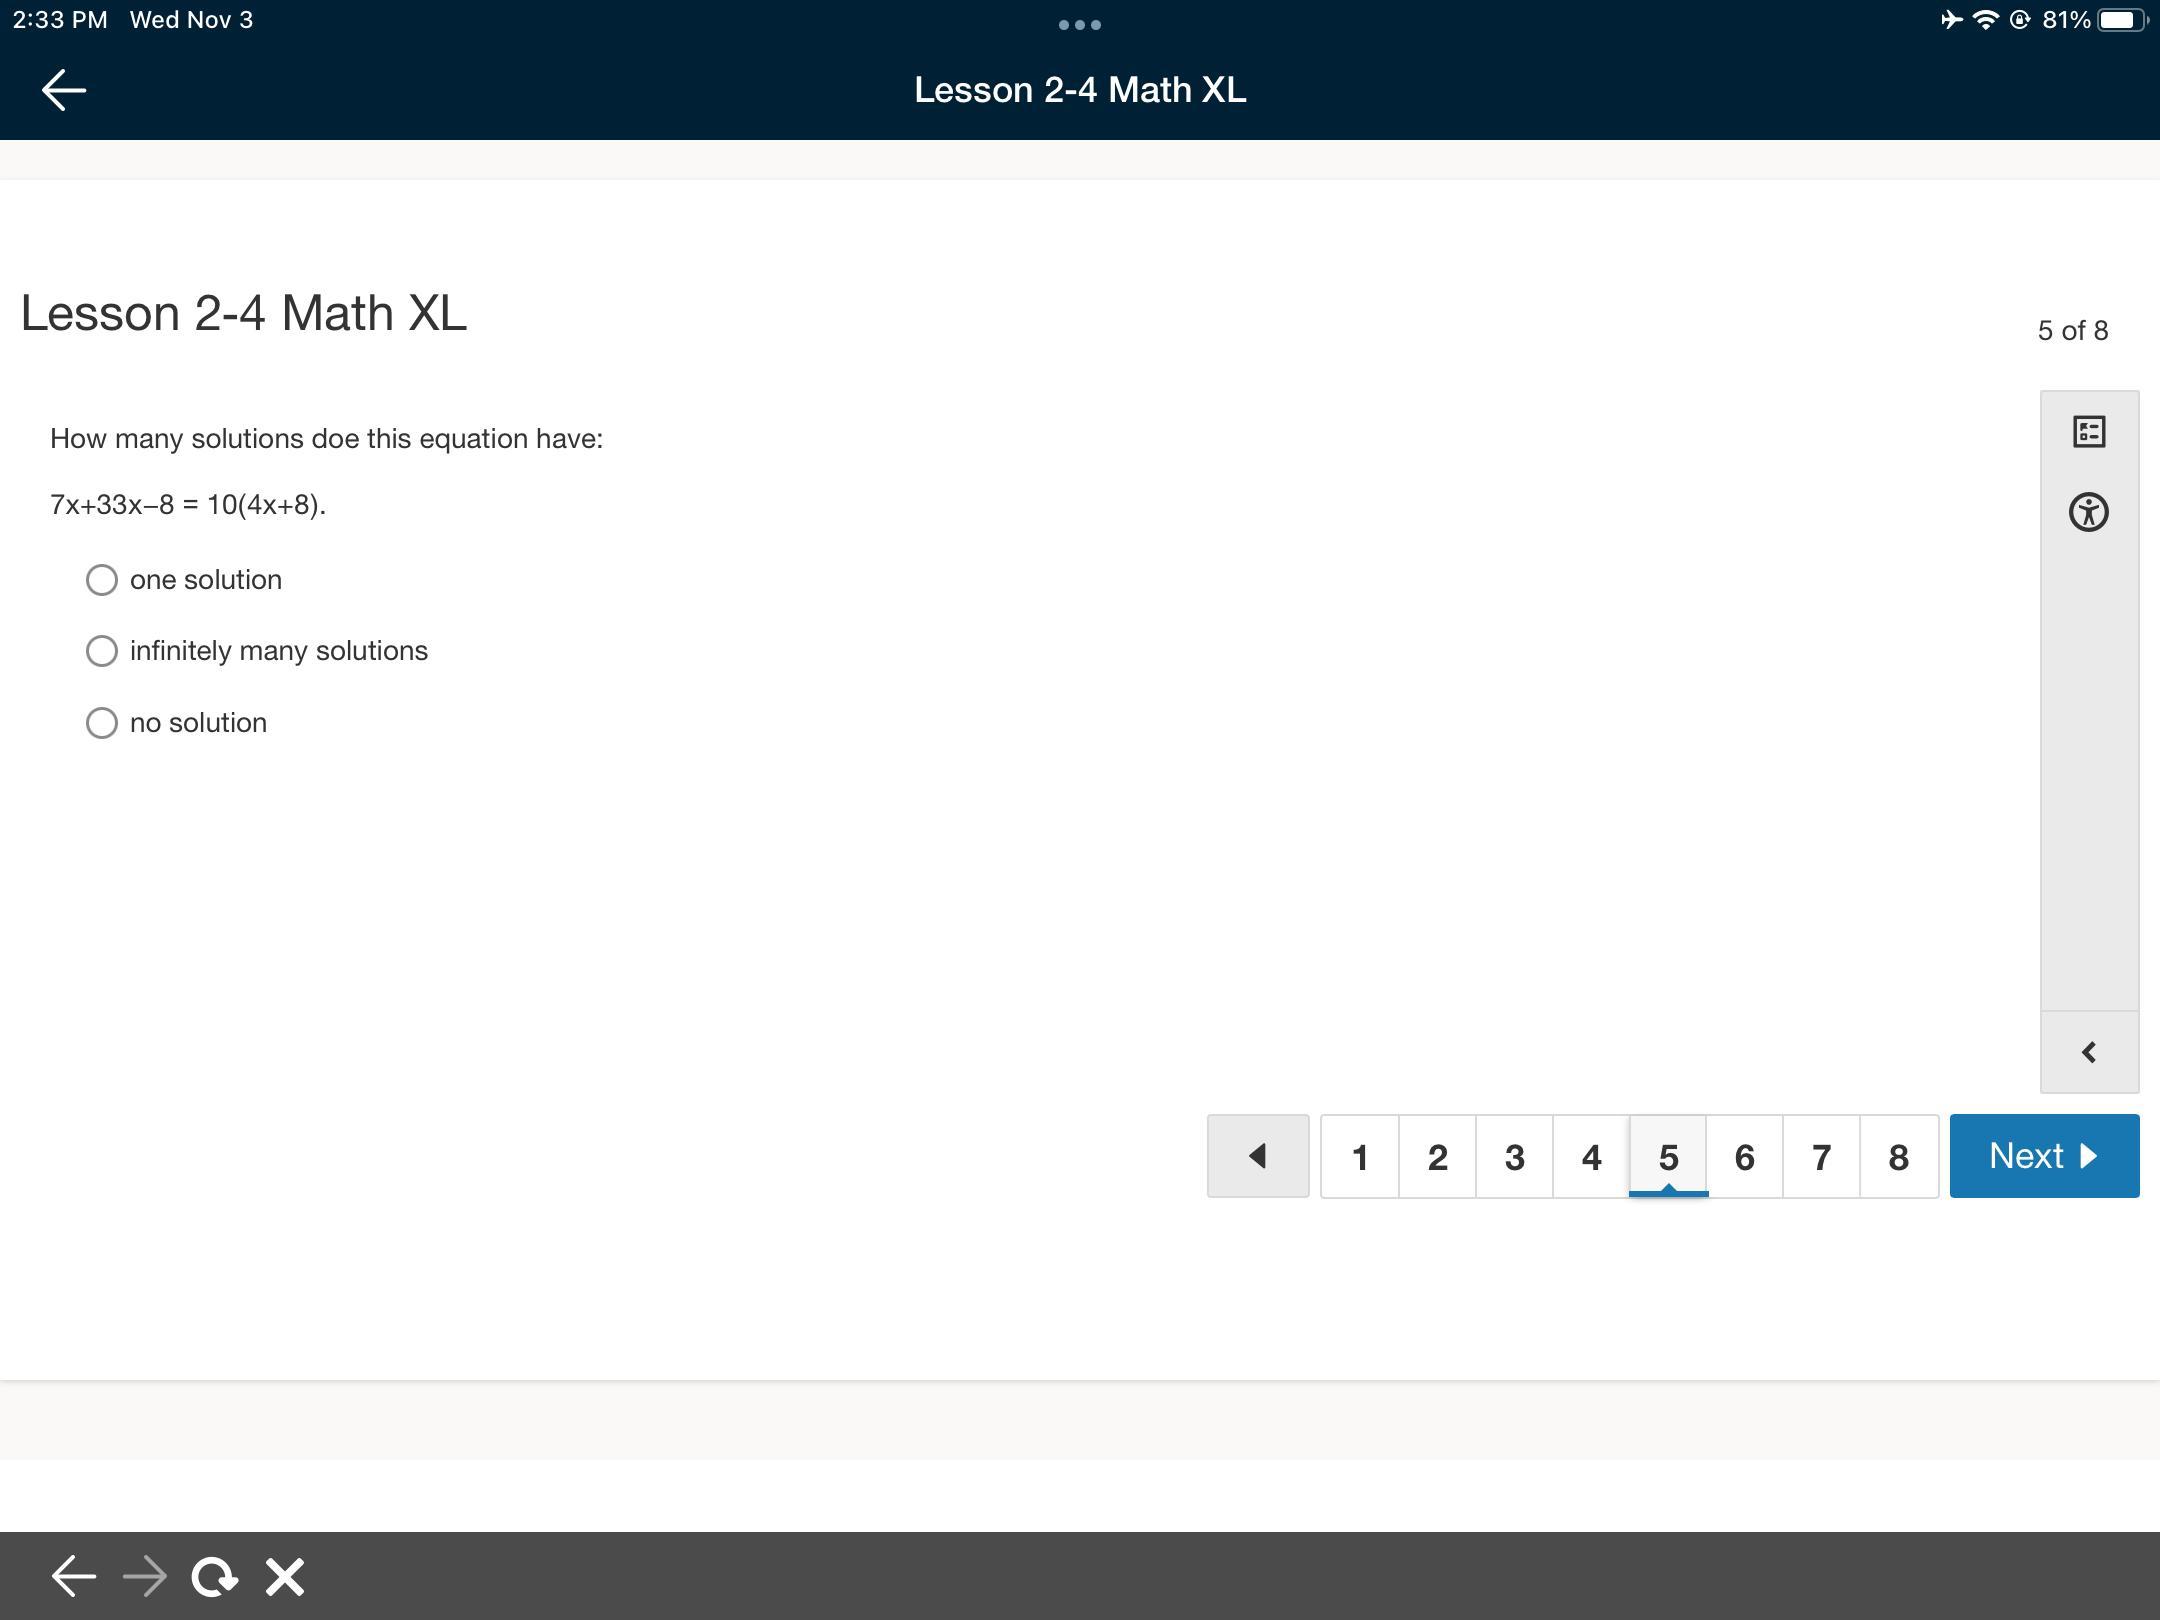Select the 'no solution' radio button
Viewport: 2160px width, 1620px height.
click(102, 723)
